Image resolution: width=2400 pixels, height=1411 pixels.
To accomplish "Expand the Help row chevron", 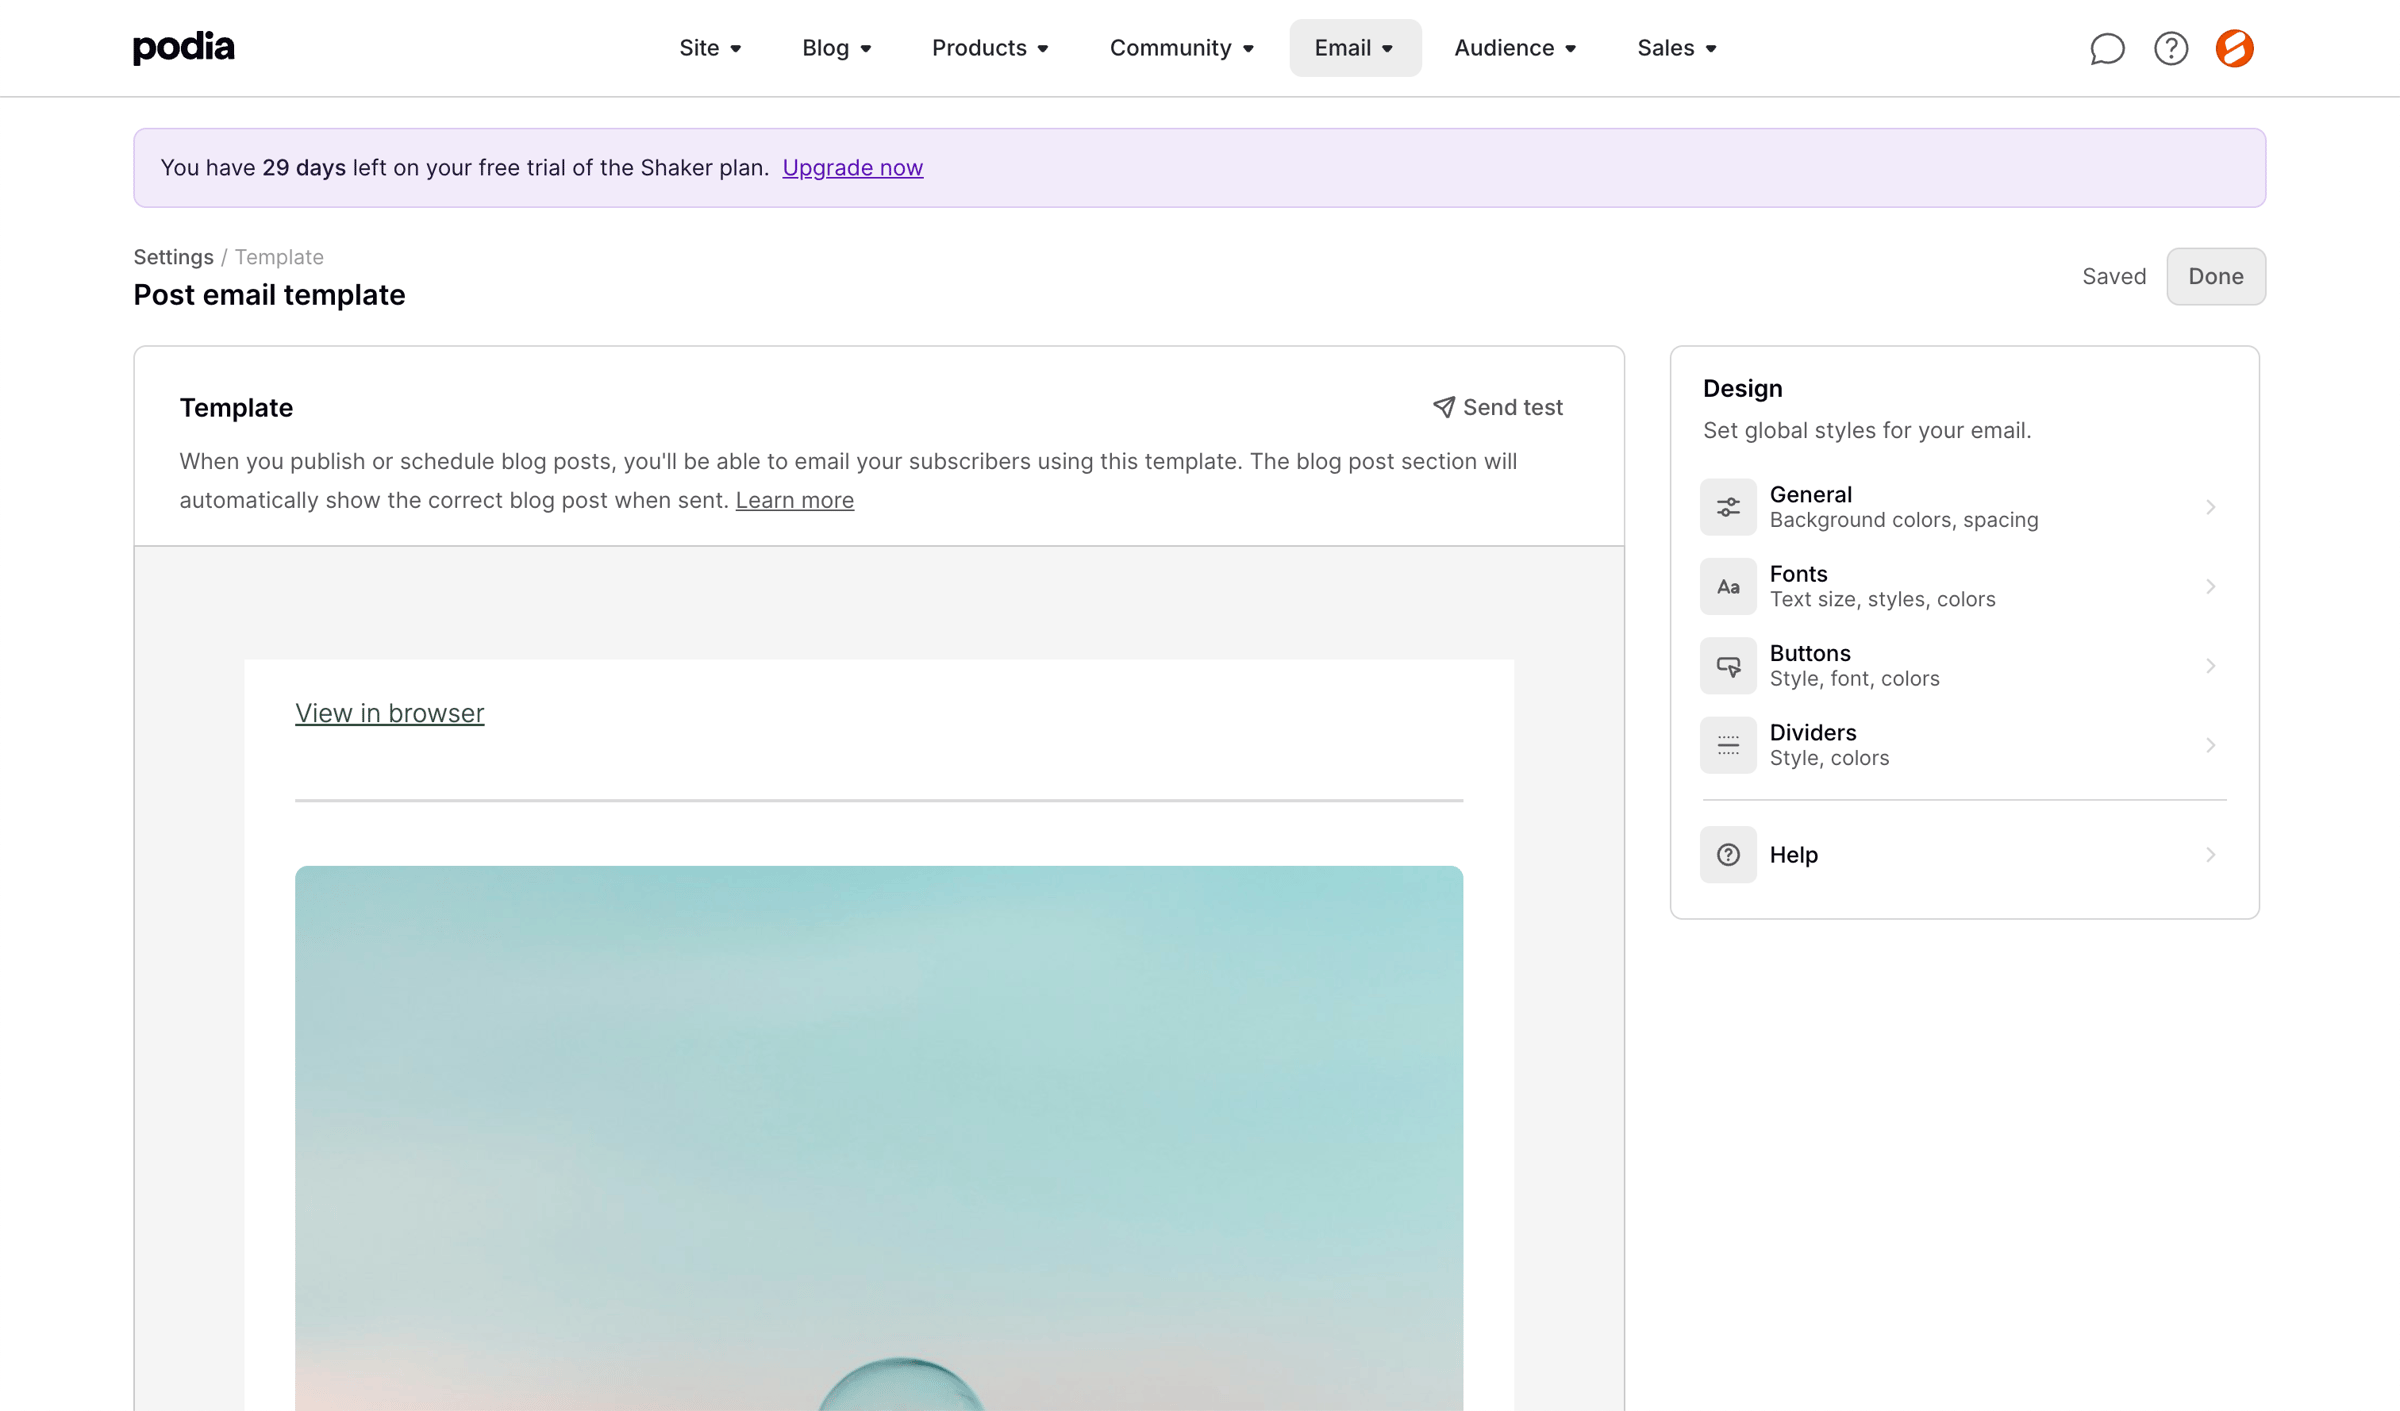I will pos(2211,855).
